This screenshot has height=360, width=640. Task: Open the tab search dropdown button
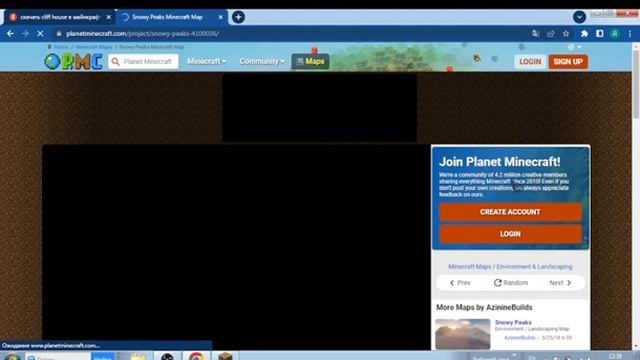[x=579, y=17]
